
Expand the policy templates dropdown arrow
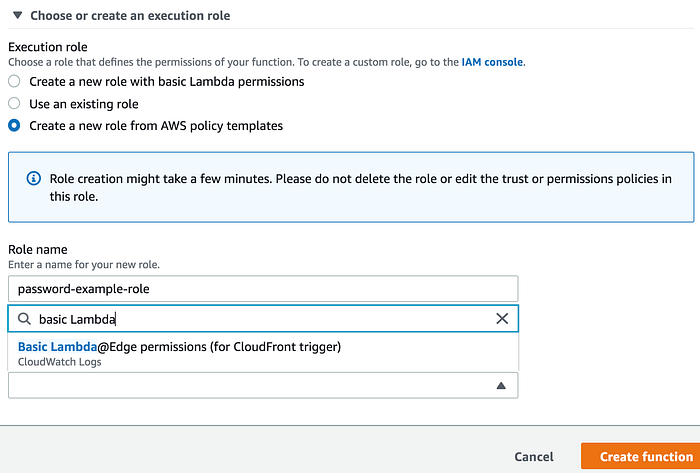tap(501, 385)
